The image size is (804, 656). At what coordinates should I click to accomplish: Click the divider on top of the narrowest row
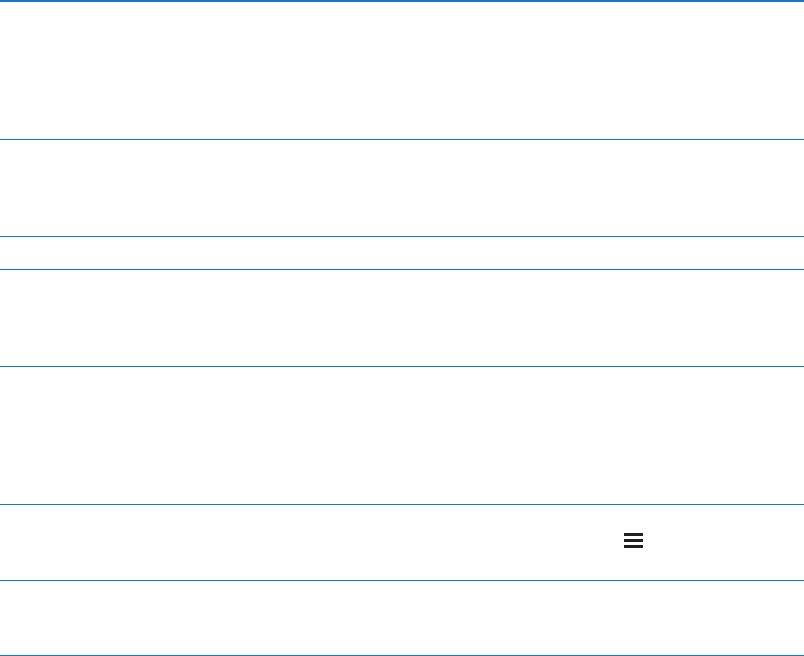[402, 236]
